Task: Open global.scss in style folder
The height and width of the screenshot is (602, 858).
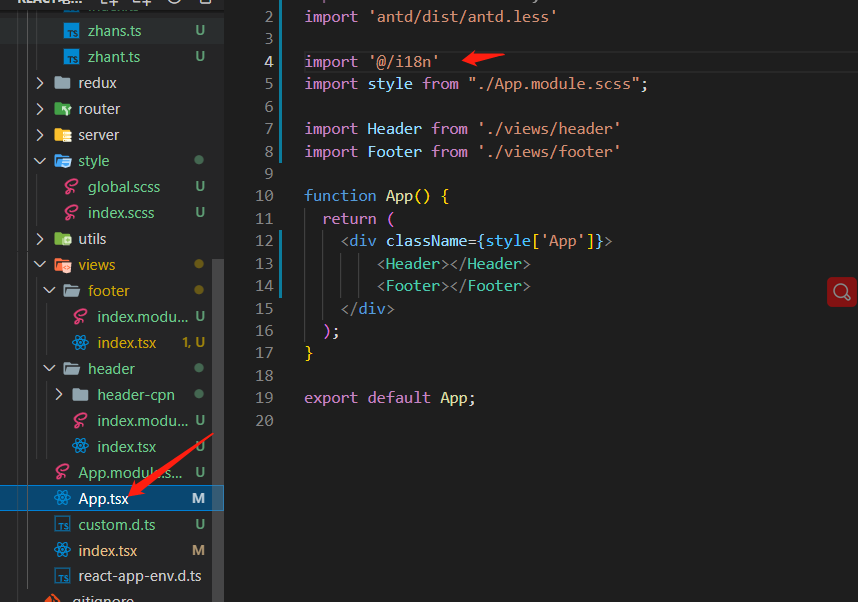Action: [124, 187]
